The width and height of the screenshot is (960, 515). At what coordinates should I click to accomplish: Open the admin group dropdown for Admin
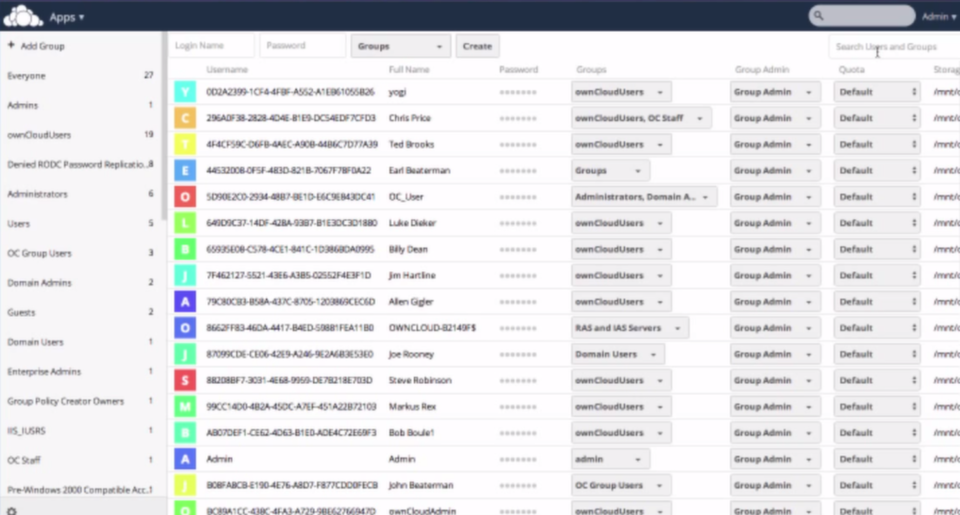tap(610, 459)
